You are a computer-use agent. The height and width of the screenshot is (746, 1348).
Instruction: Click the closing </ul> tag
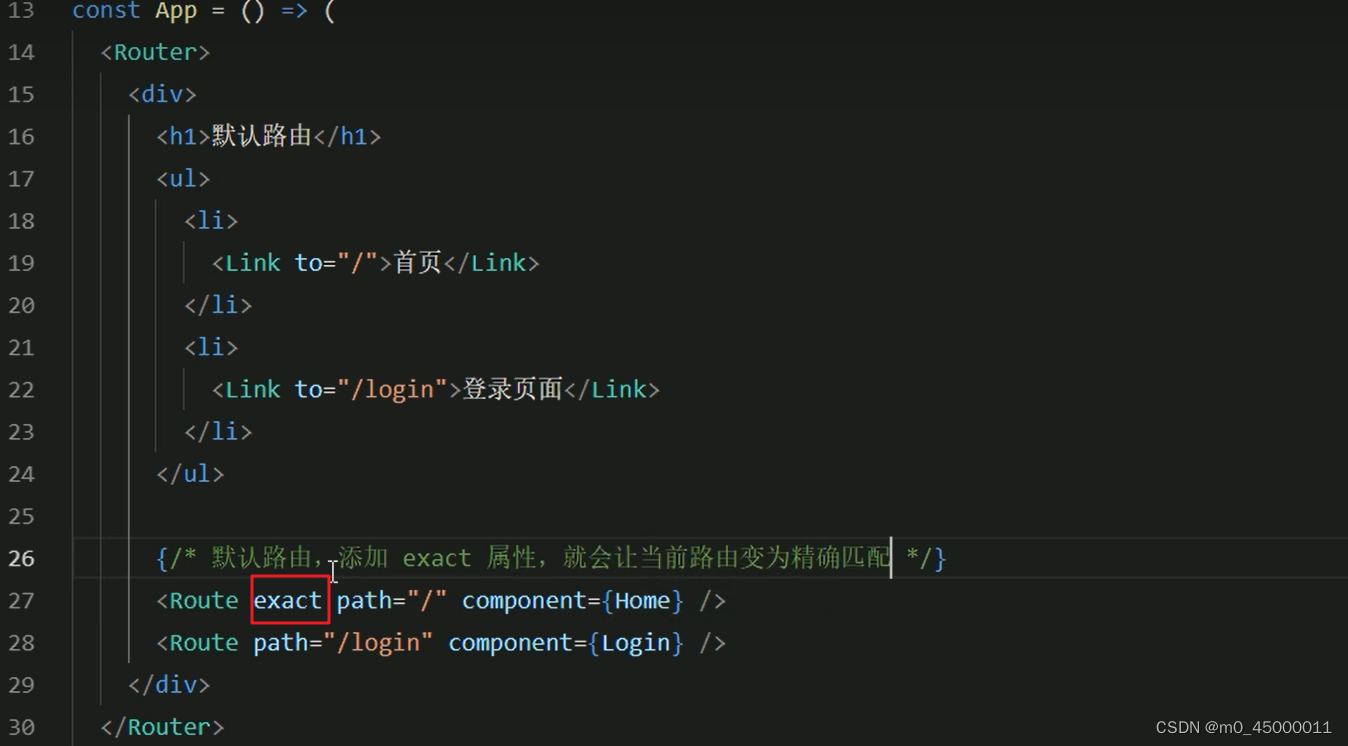click(x=190, y=474)
